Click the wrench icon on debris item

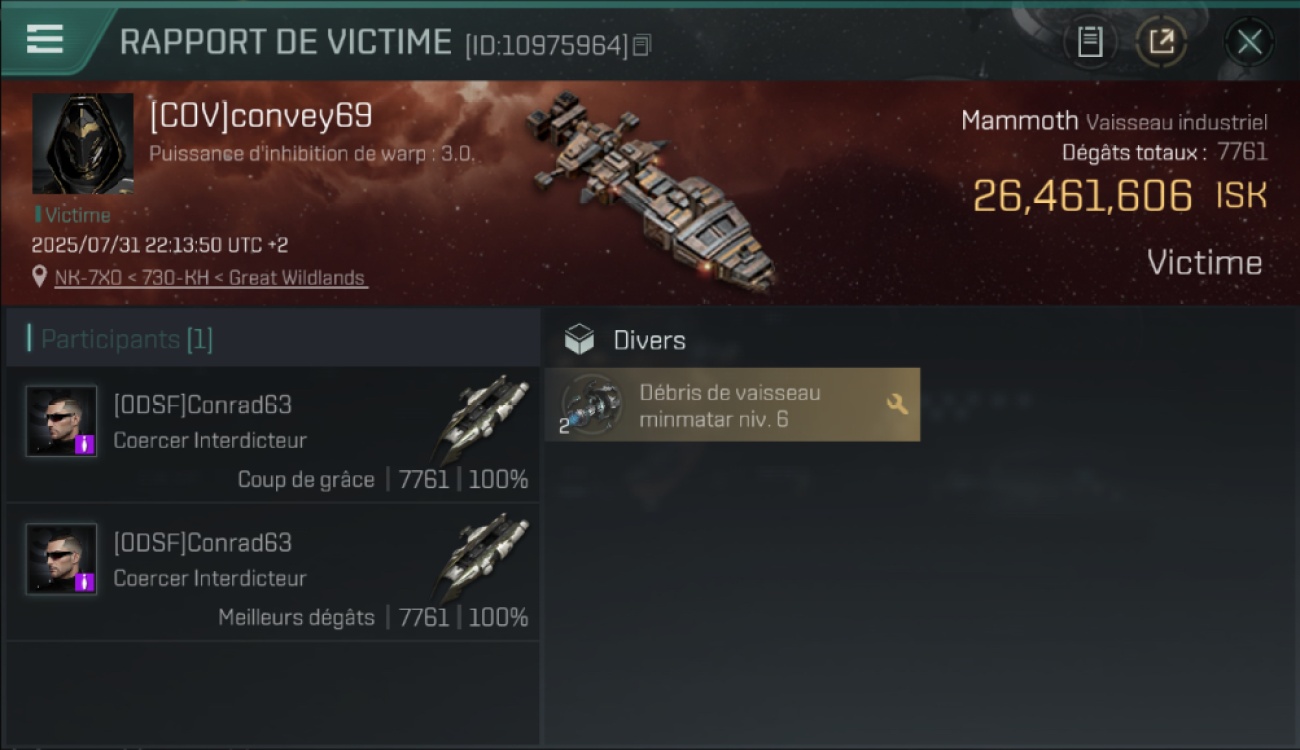(897, 404)
